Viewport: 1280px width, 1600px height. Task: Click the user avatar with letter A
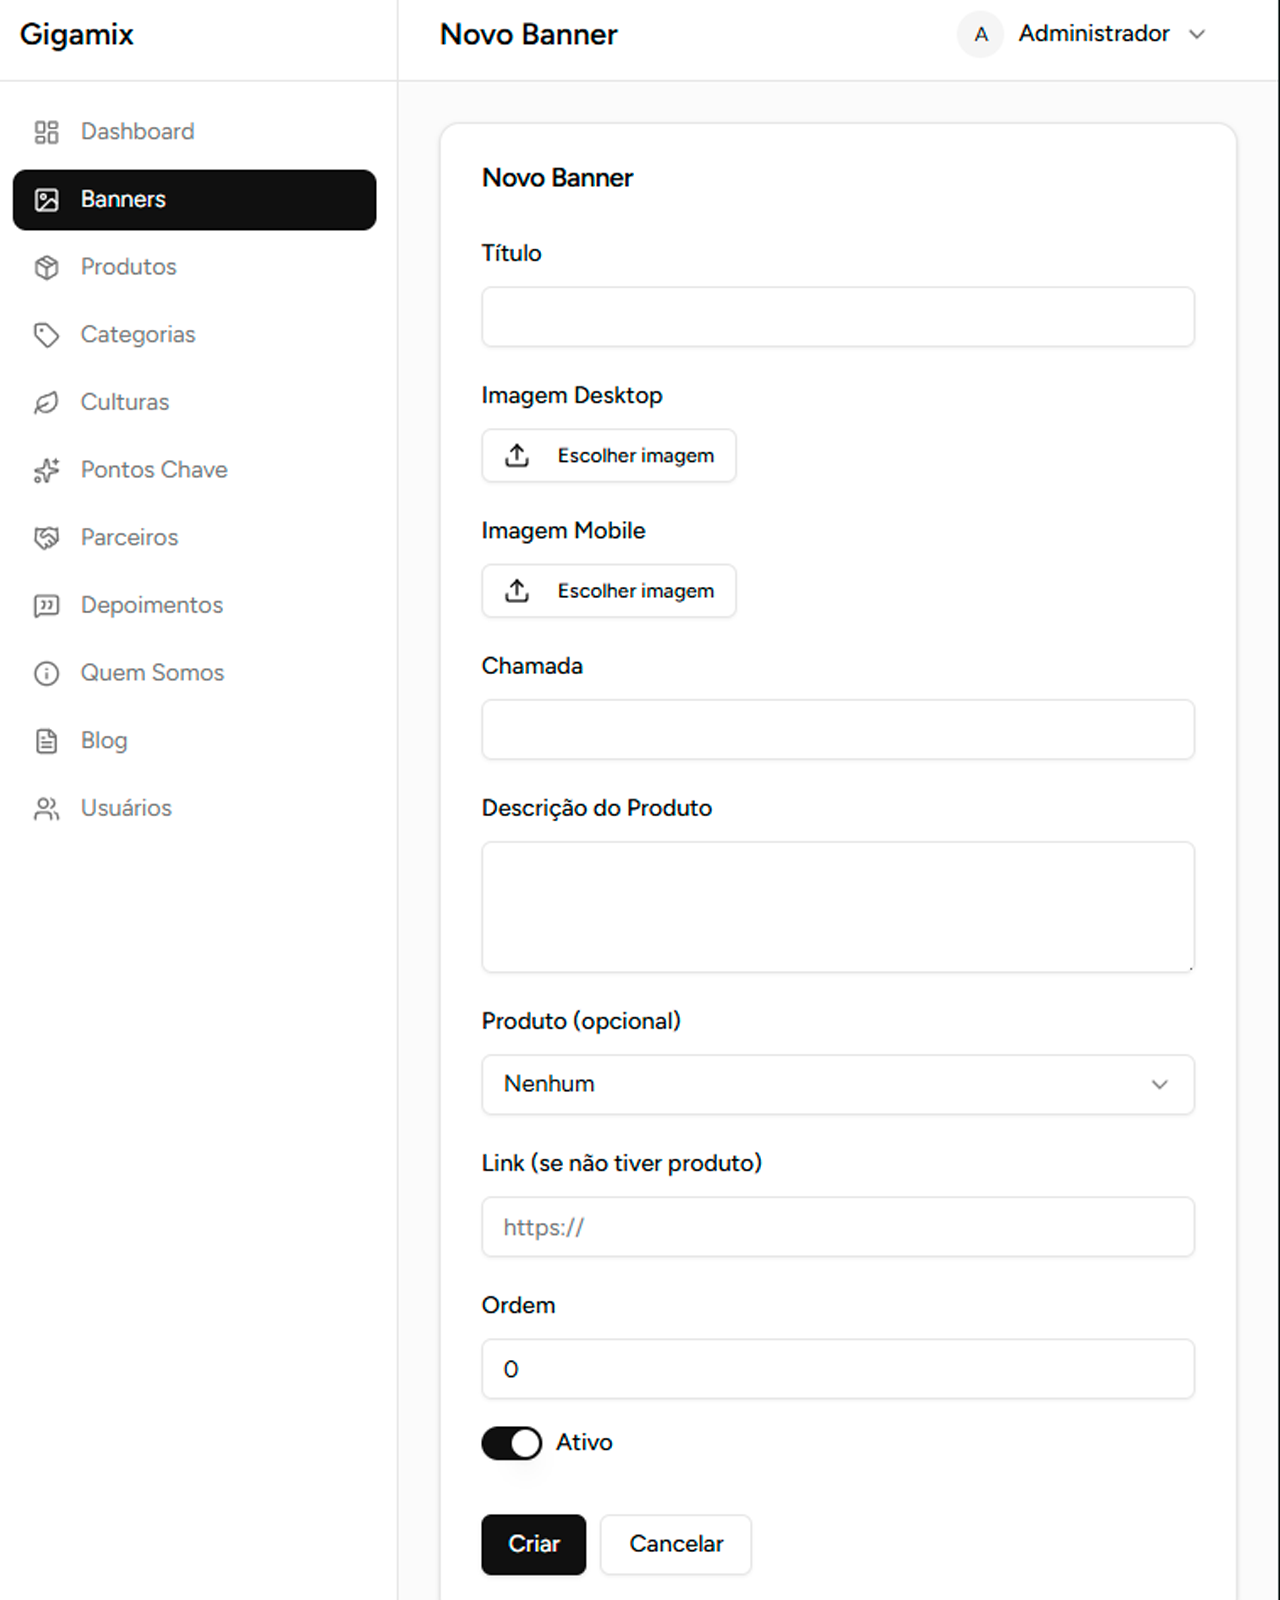(981, 34)
